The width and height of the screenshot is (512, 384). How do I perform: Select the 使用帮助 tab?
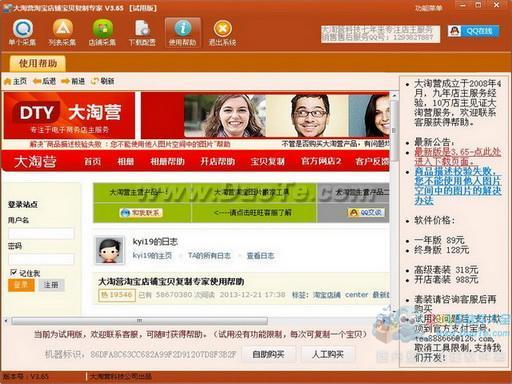tap(38, 63)
